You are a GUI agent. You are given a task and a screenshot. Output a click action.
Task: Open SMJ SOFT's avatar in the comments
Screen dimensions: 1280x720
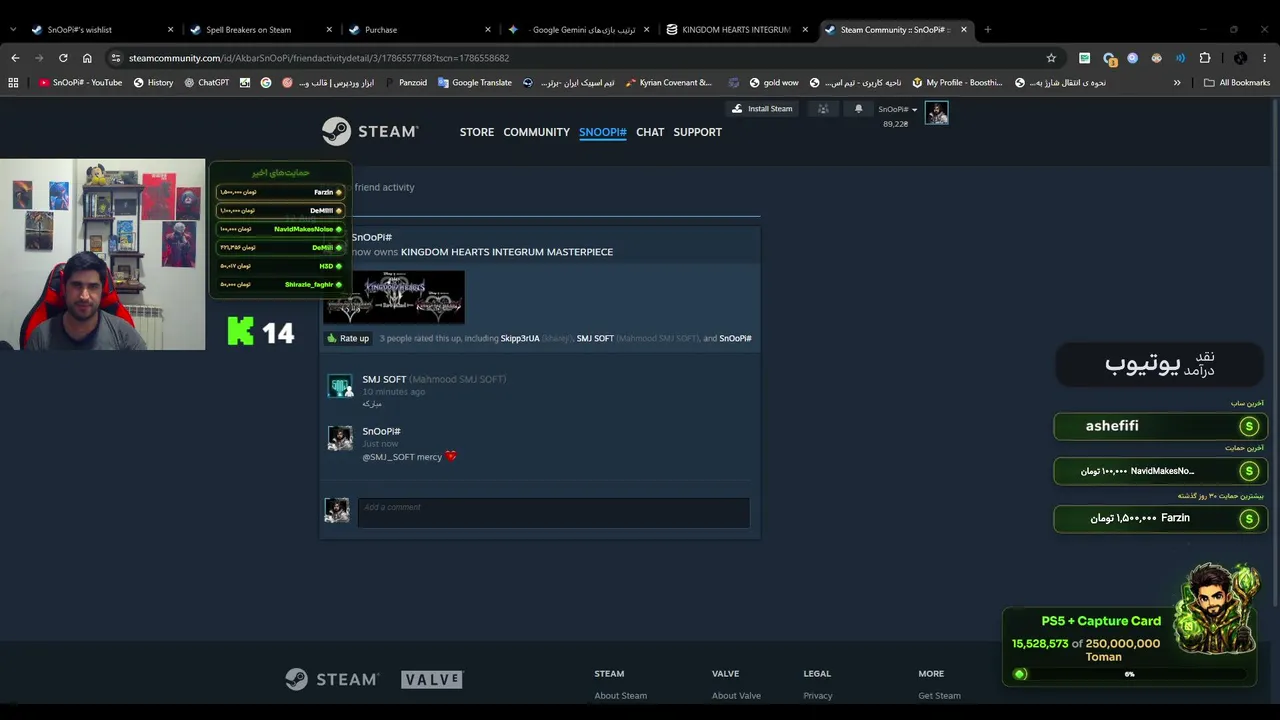[340, 386]
